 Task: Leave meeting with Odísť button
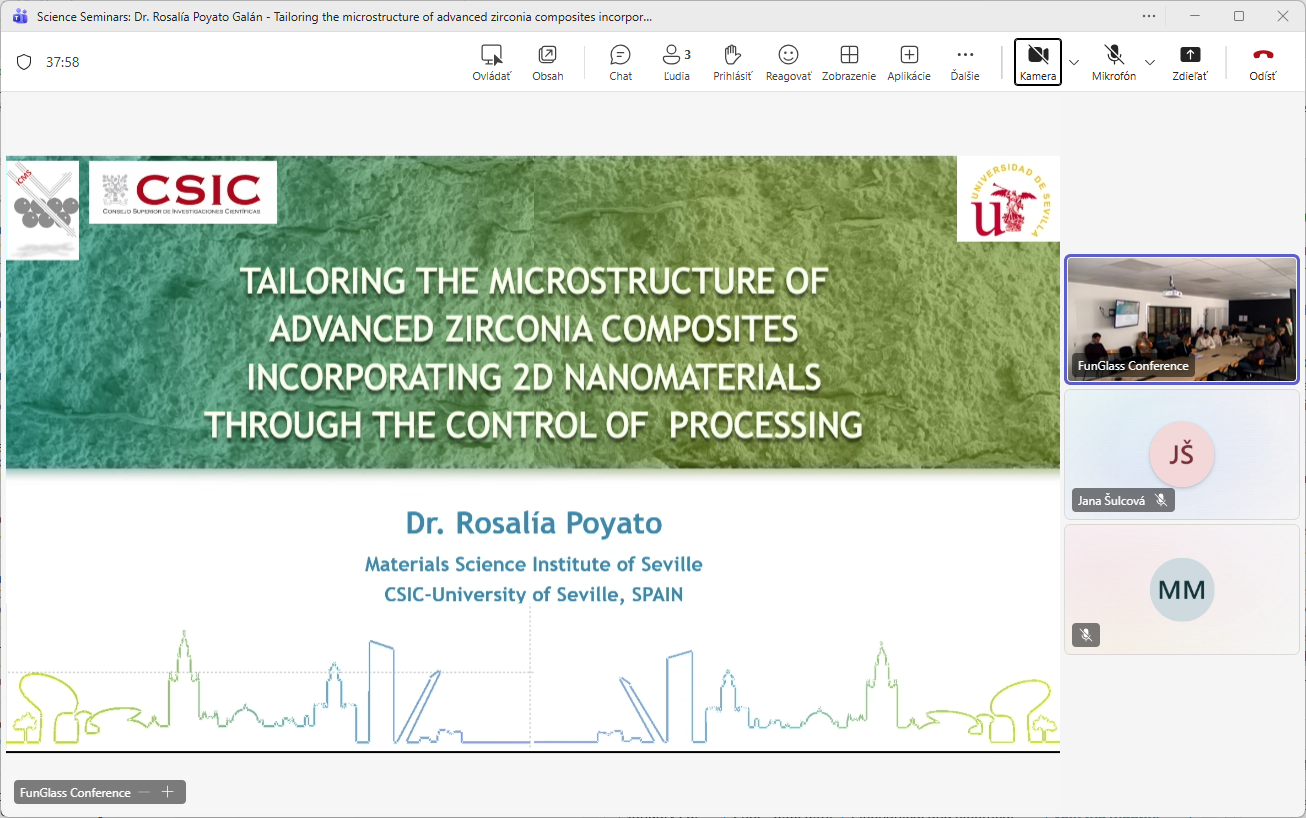(x=1262, y=62)
